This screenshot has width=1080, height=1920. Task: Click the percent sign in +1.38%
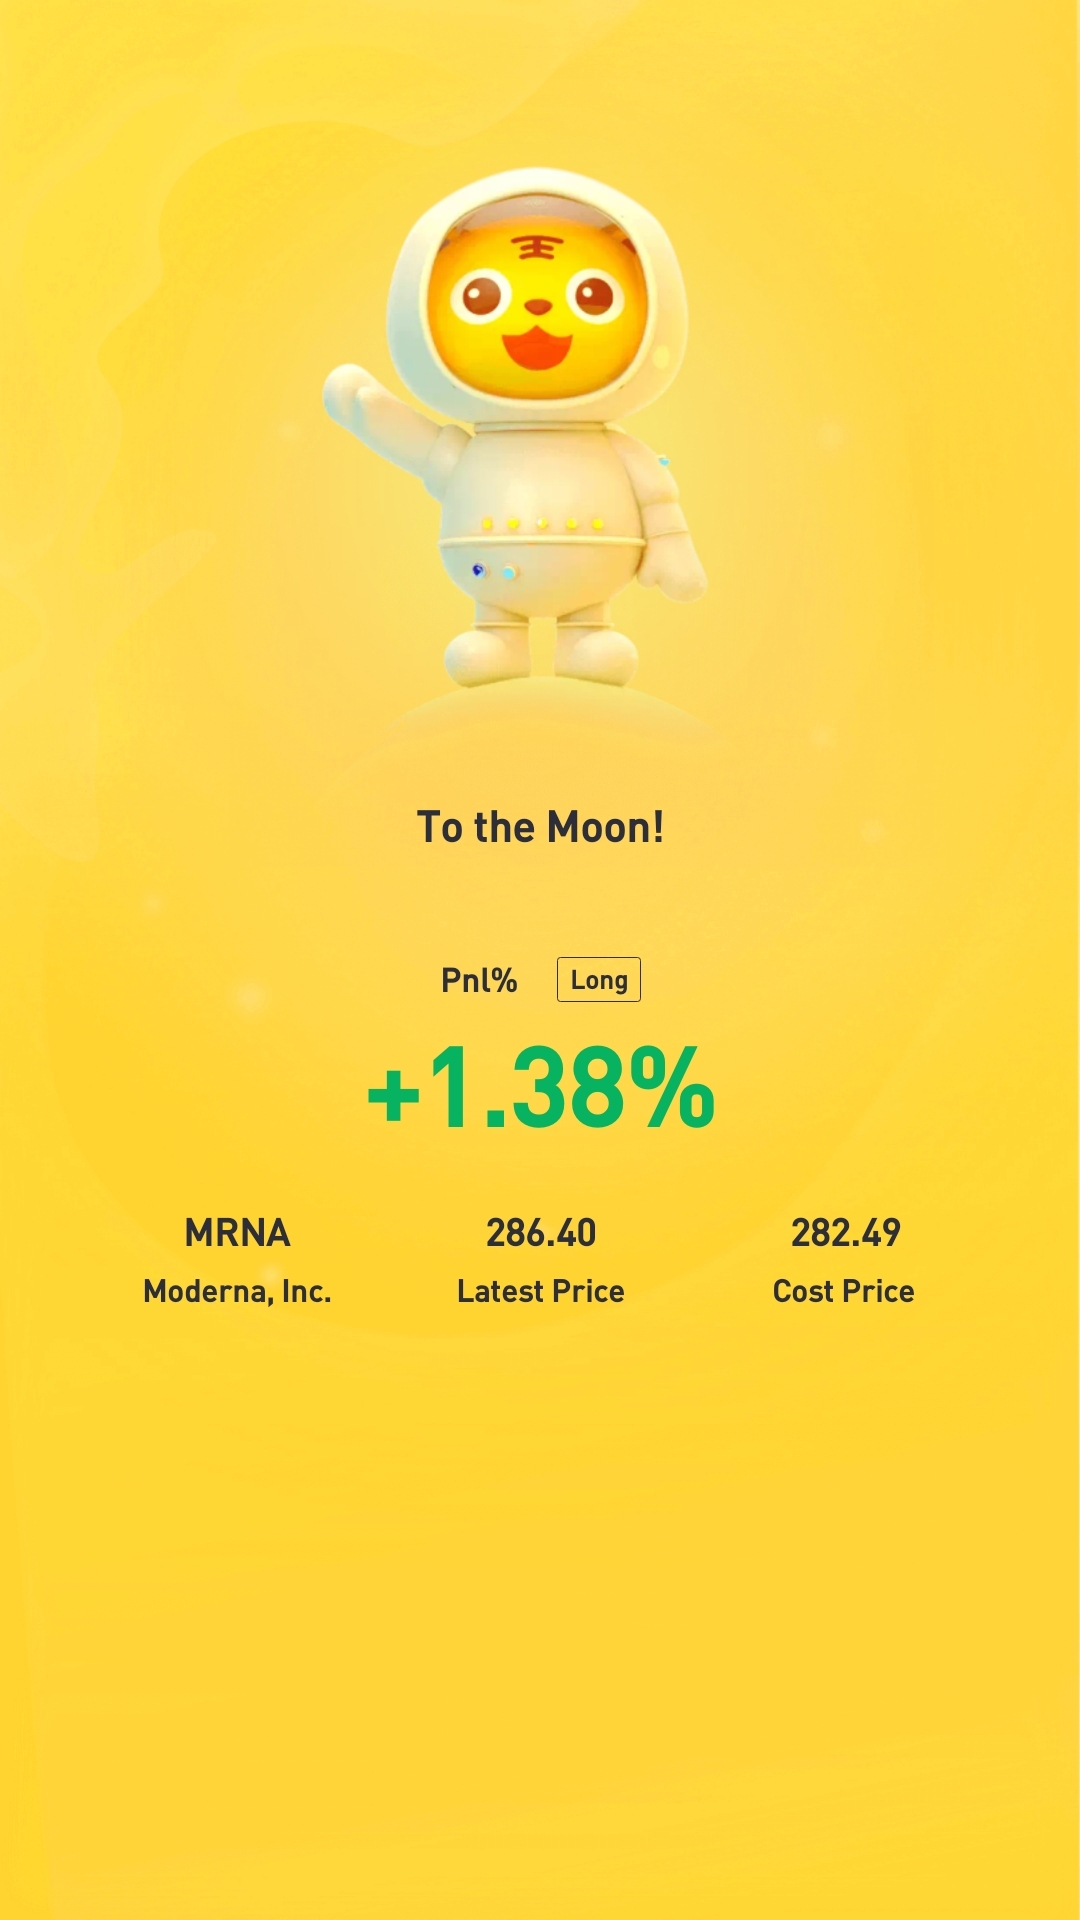pos(672,1088)
